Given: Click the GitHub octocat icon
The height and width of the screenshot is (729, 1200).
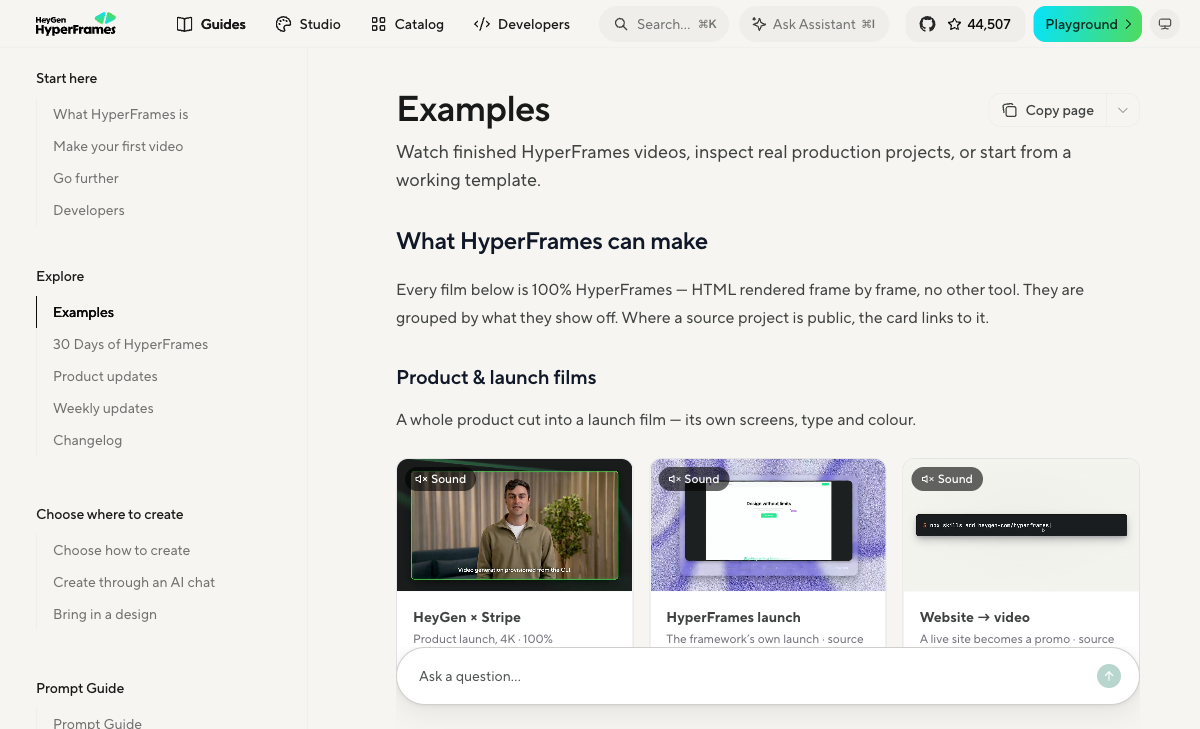Looking at the screenshot, I should [x=927, y=24].
